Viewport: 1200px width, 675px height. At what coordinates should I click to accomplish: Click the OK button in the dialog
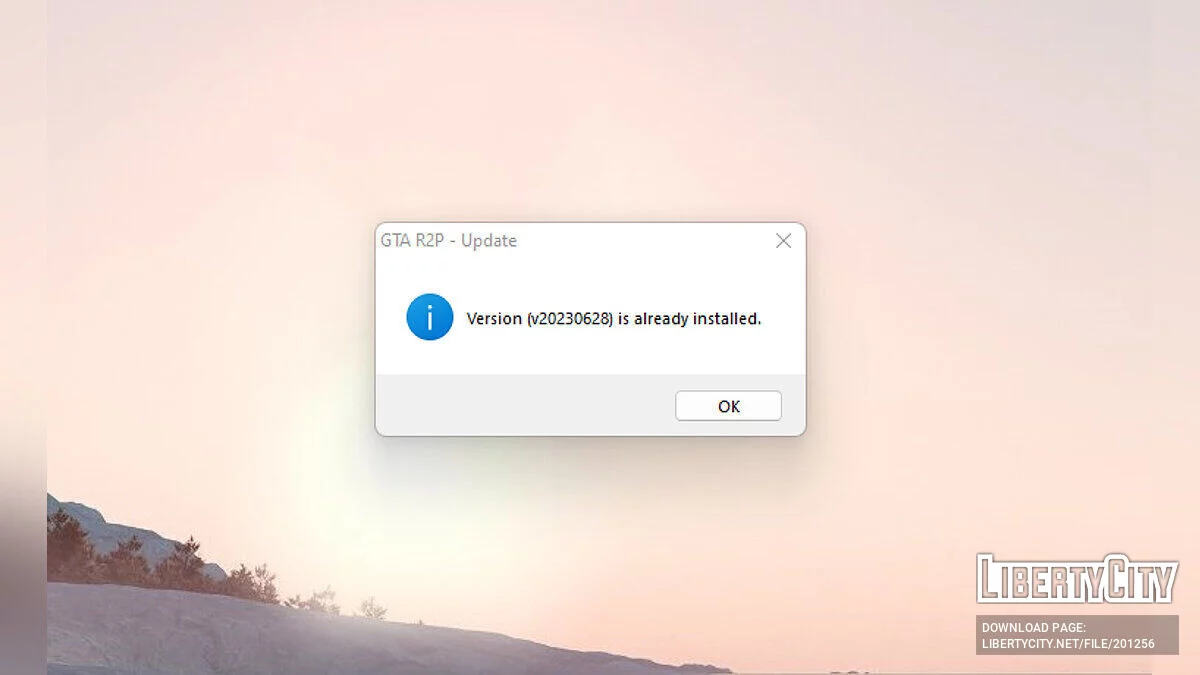(x=728, y=406)
